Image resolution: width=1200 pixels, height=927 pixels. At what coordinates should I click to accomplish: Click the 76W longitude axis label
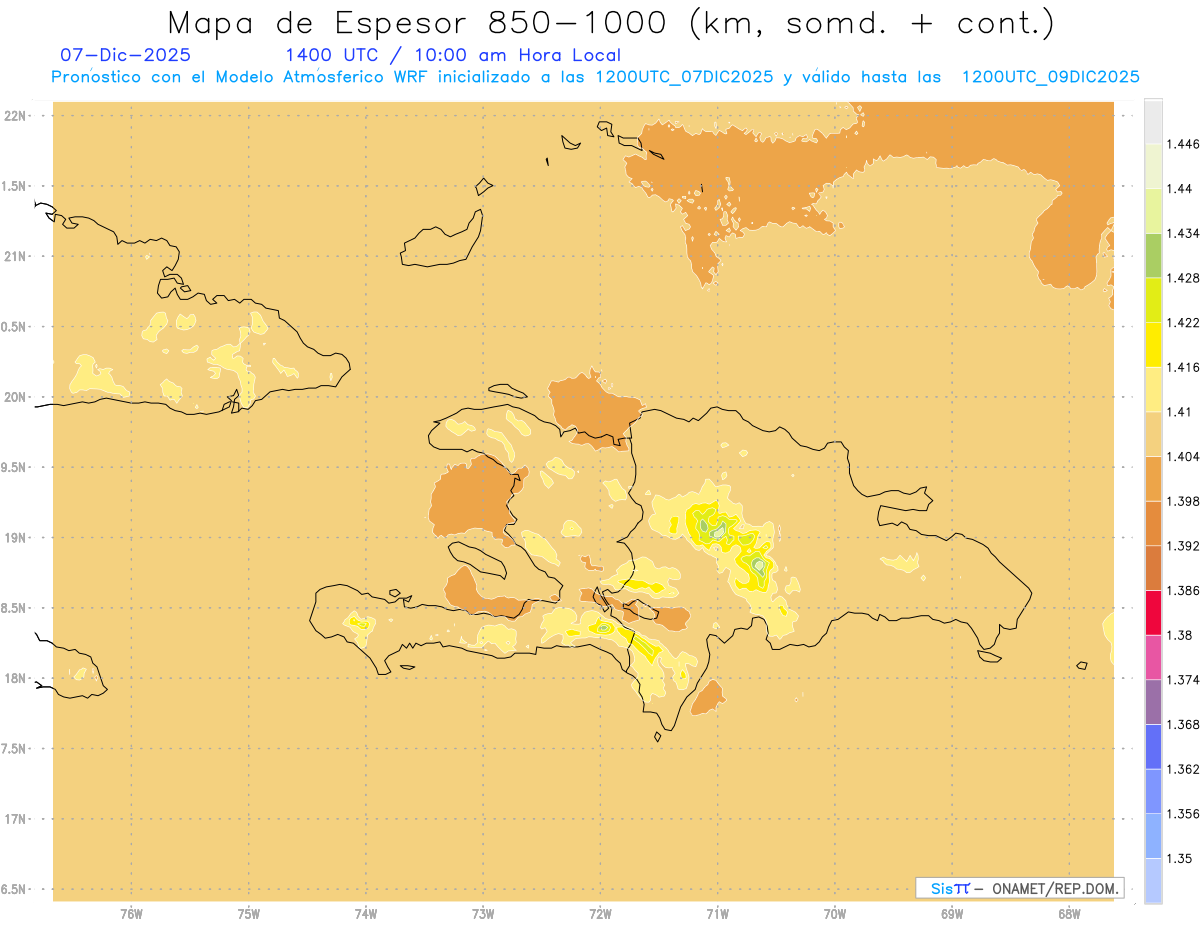[x=131, y=914]
